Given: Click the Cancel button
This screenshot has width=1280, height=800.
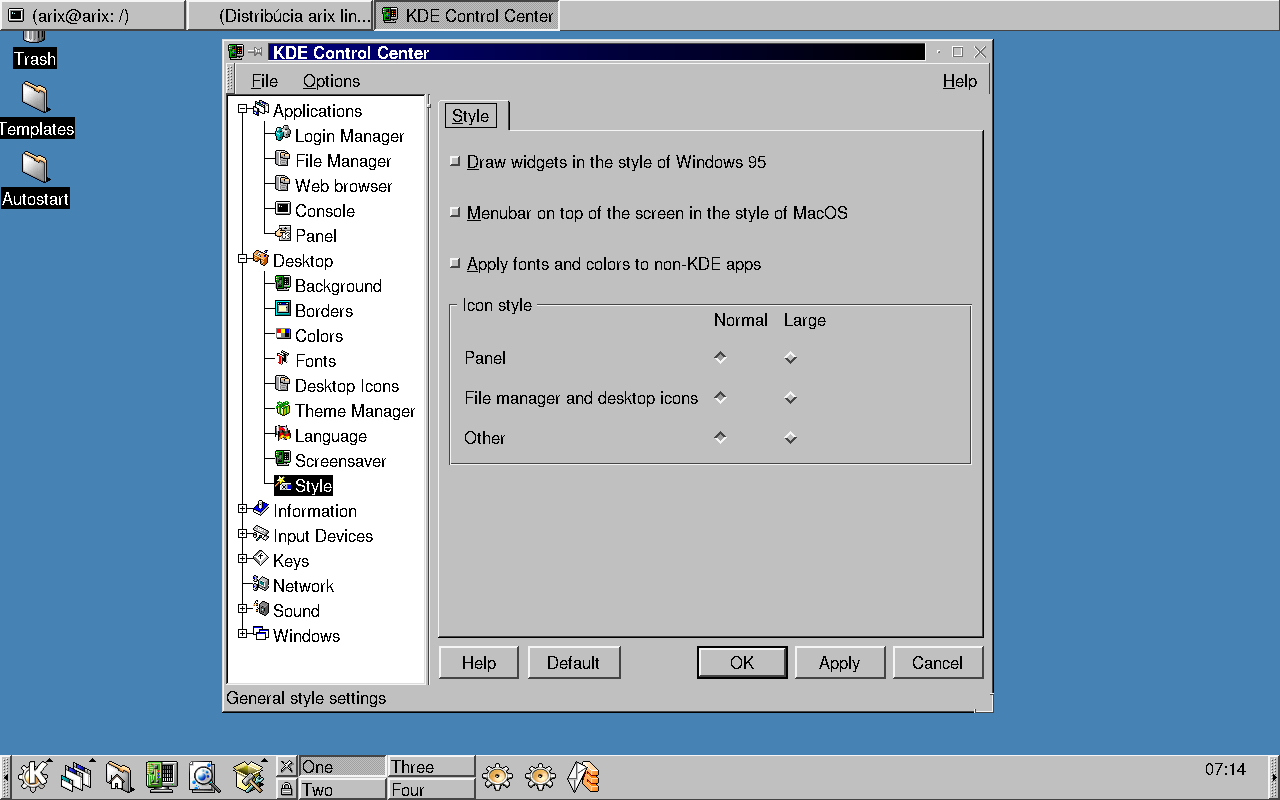Looking at the screenshot, I should (x=937, y=662).
